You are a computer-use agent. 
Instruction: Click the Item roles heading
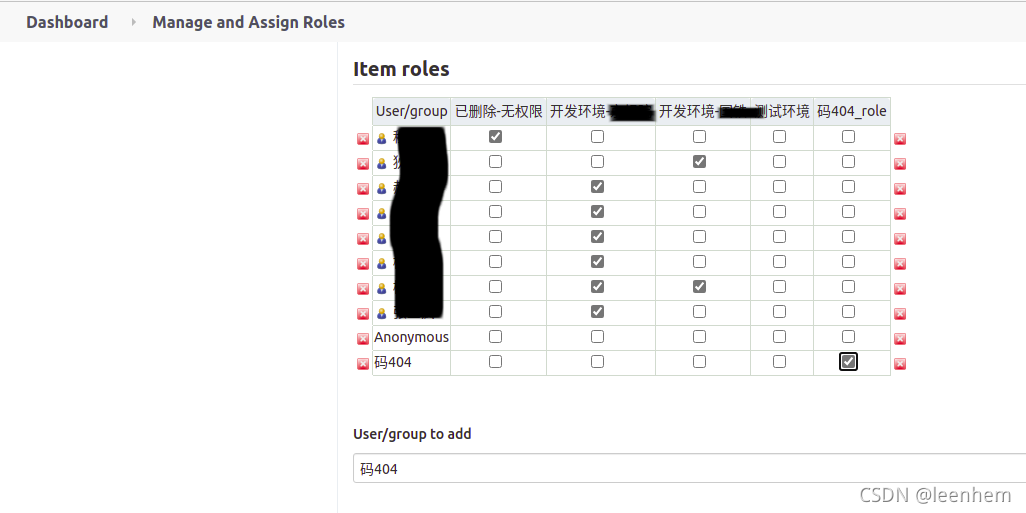coord(401,69)
